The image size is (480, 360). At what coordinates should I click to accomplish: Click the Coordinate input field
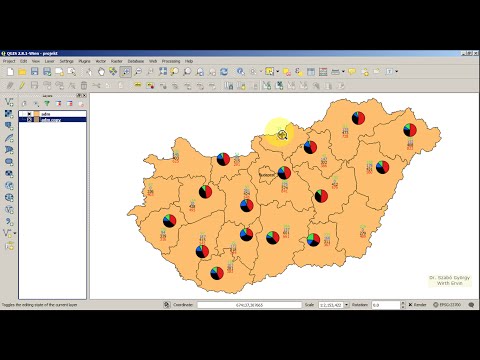pos(249,305)
